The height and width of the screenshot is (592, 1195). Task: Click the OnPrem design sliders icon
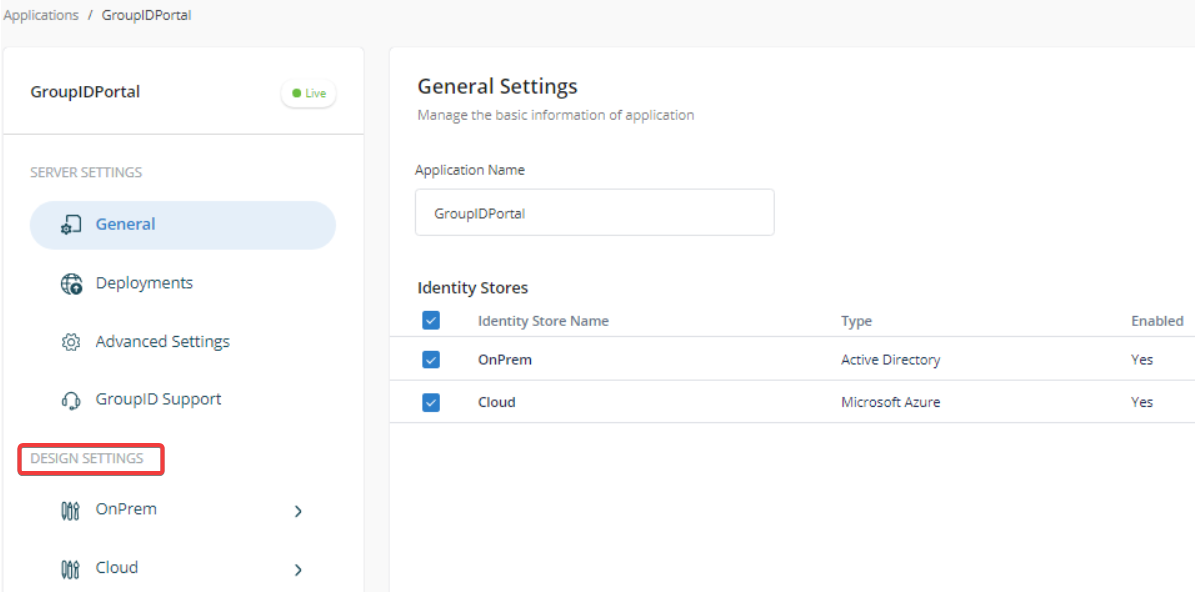71,511
